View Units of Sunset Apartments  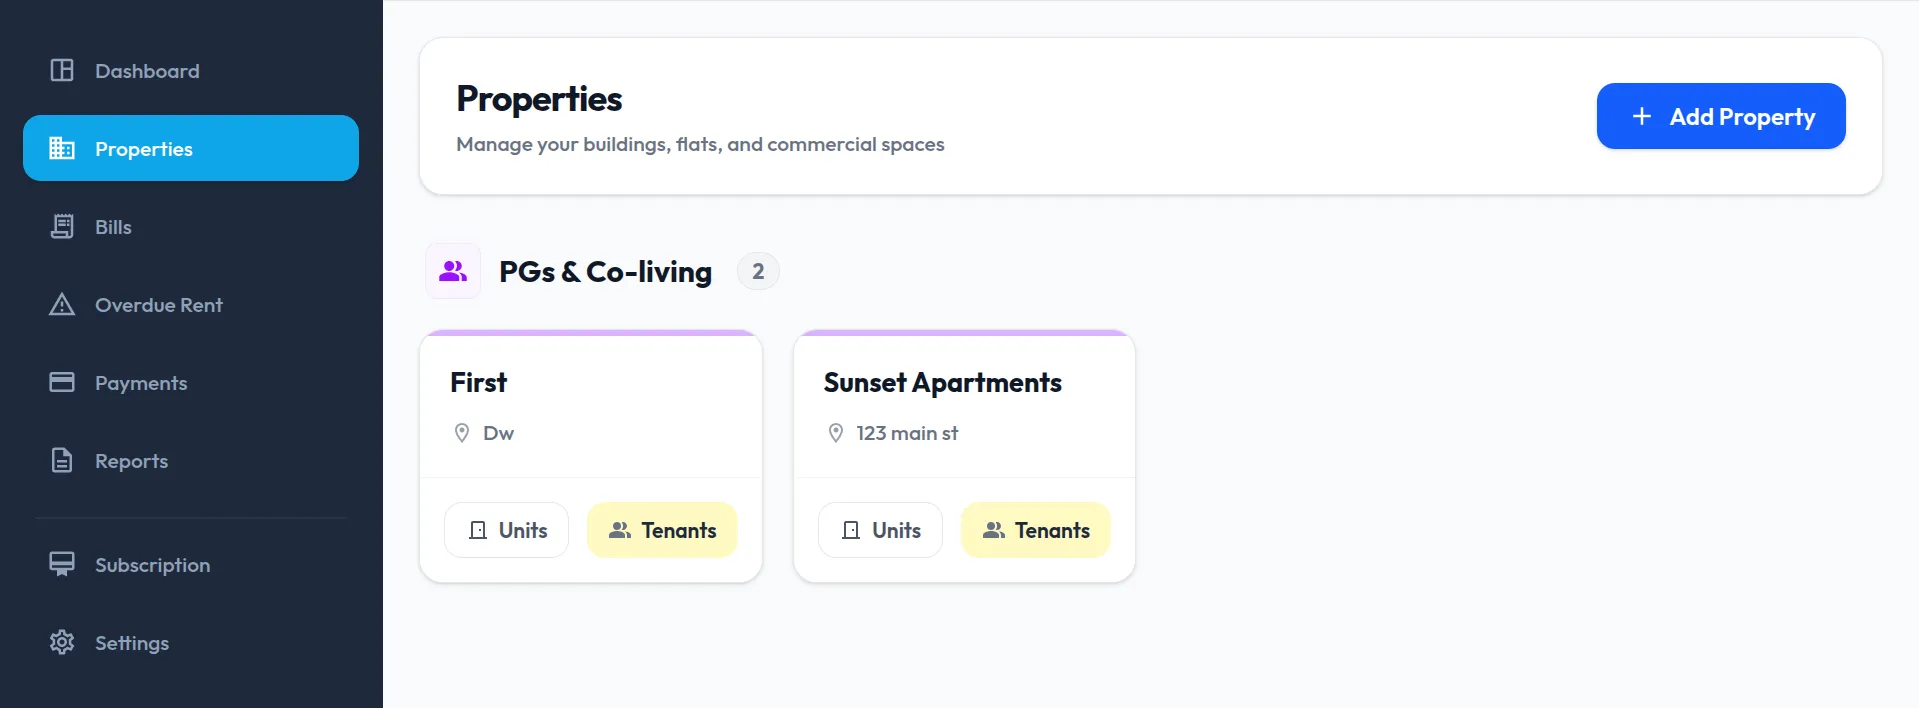pyautogui.click(x=880, y=530)
